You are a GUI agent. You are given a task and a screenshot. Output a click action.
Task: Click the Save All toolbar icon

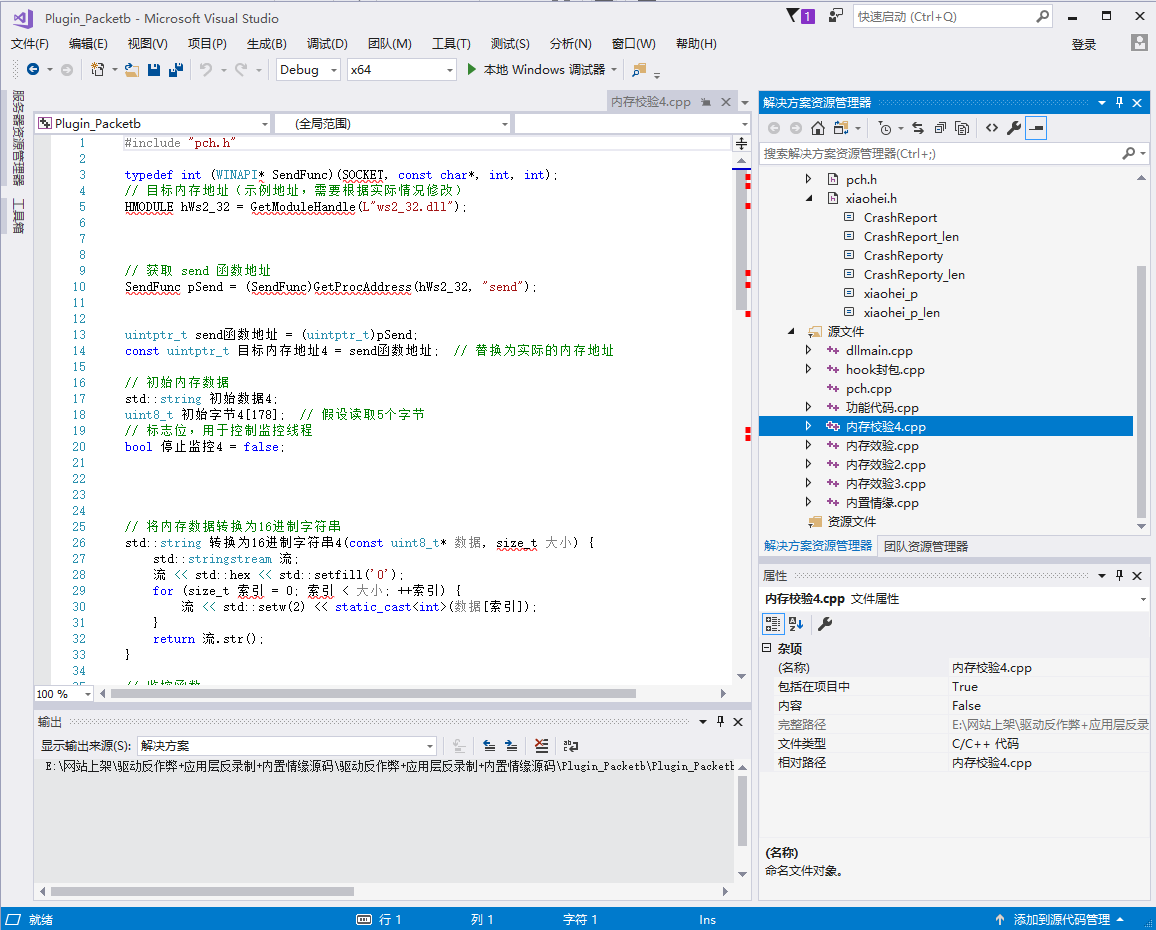[x=176, y=70]
